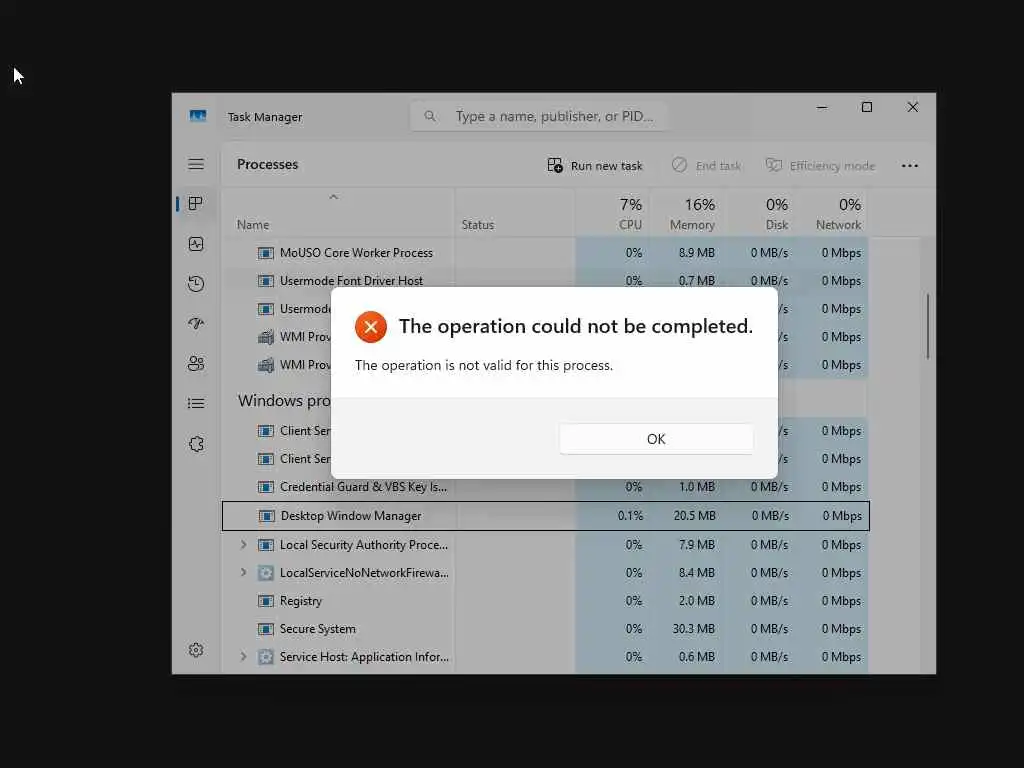Open the Details list sidebar icon

[x=196, y=404]
